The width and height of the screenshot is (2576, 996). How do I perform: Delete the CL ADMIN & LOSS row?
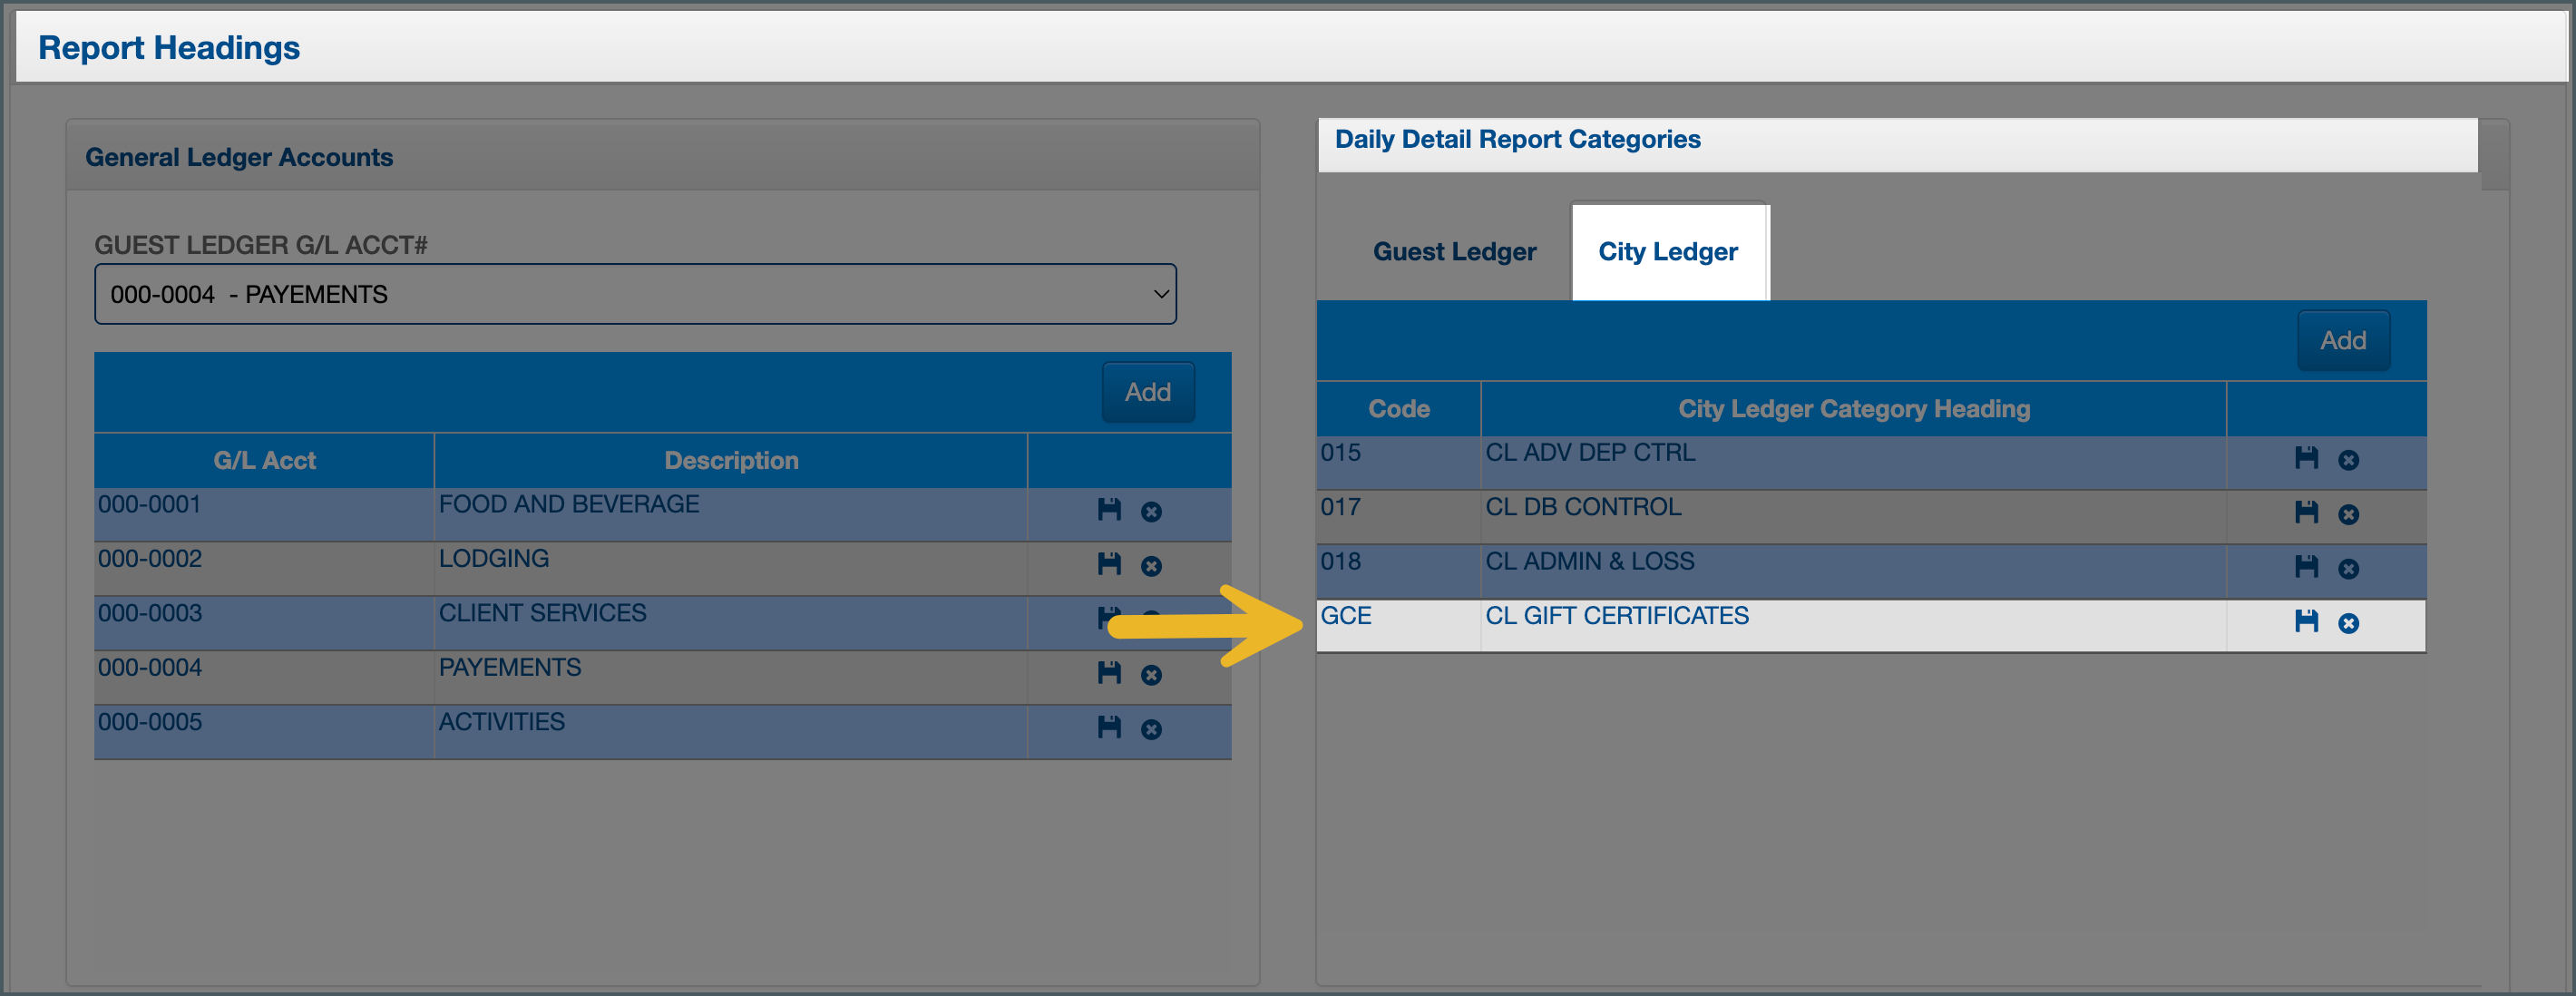2349,570
